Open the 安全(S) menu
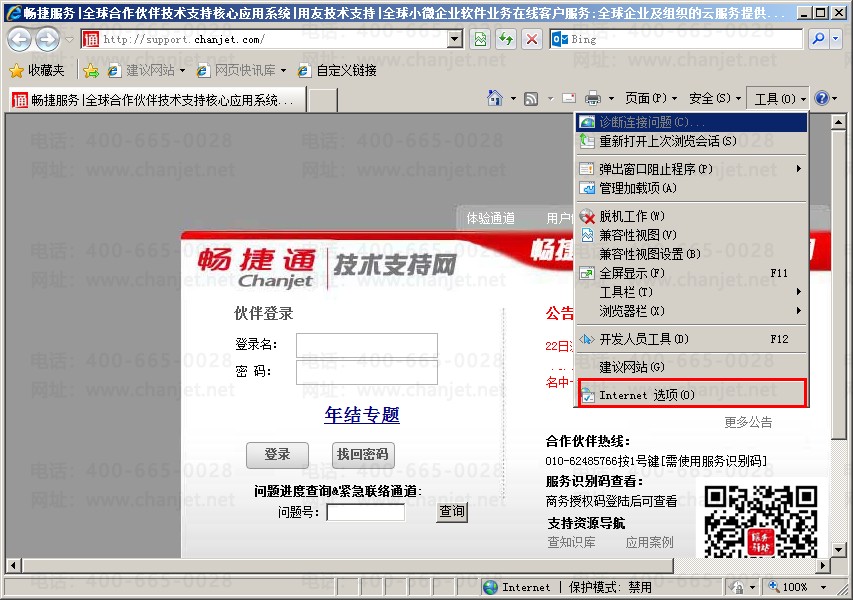Image resolution: width=853 pixels, height=600 pixels. pos(715,98)
